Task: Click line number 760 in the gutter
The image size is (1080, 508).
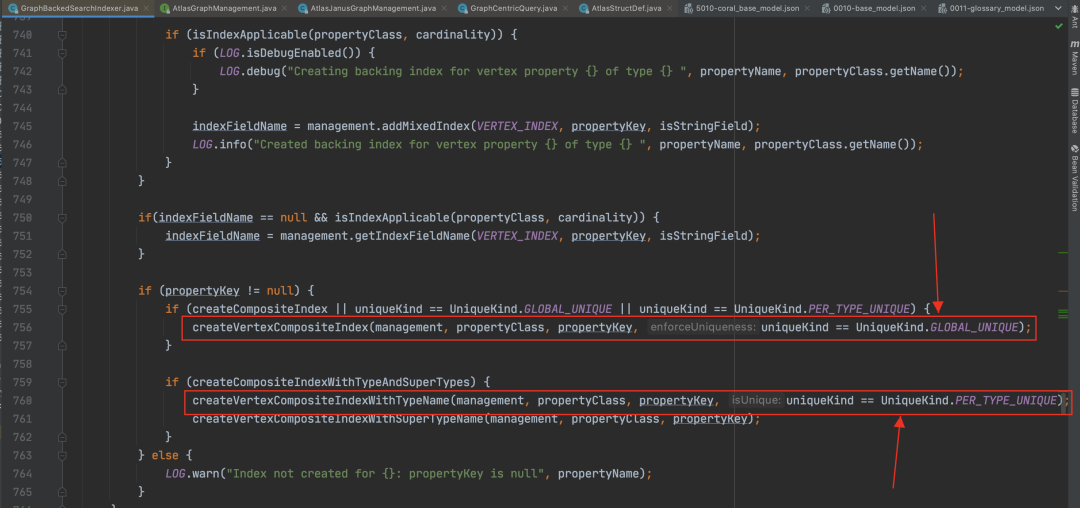Action: [23, 400]
